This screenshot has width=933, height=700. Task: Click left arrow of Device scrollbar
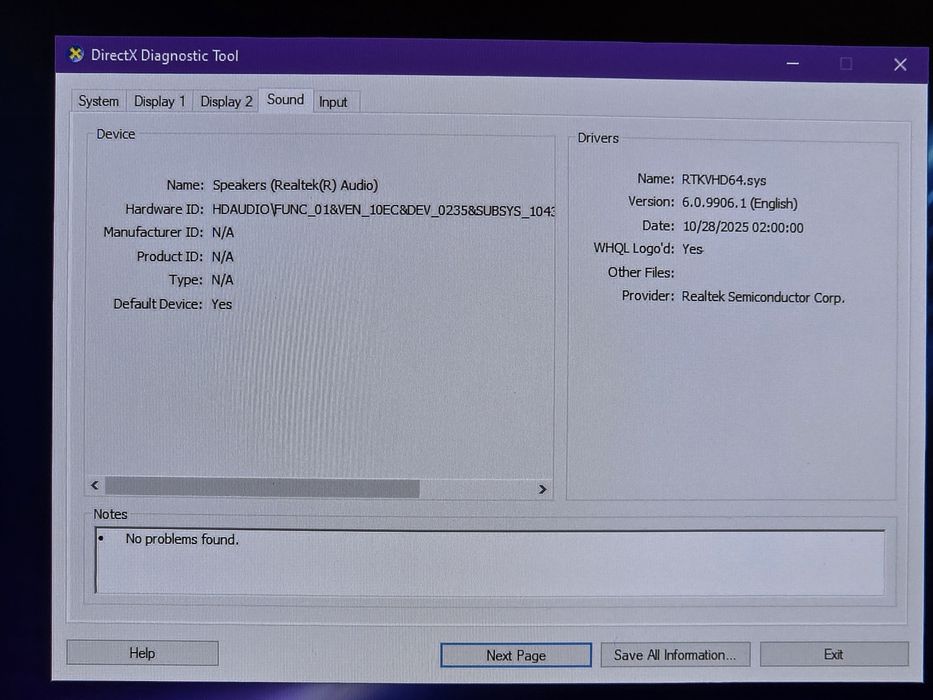[95, 485]
